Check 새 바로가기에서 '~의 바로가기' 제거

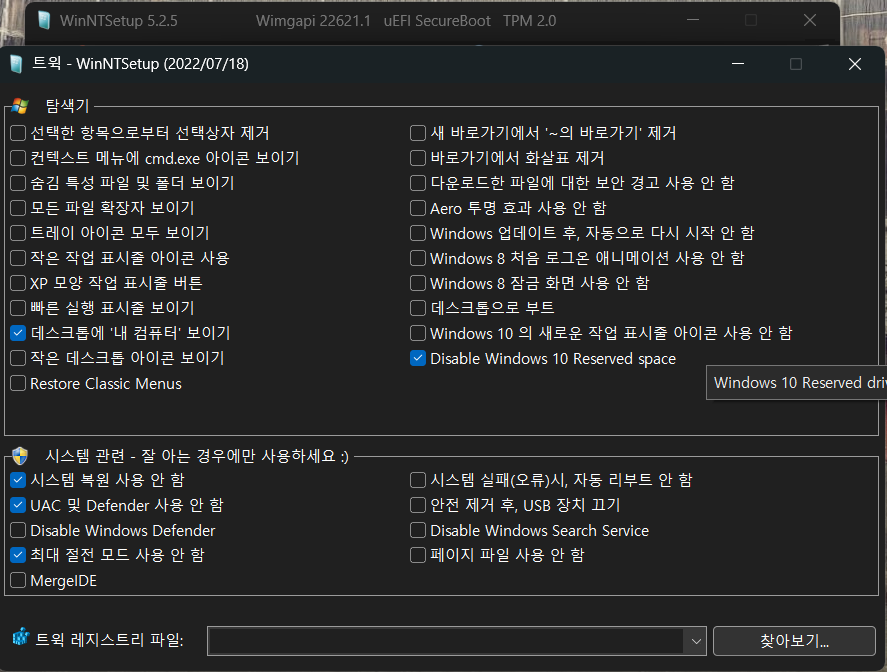click(x=417, y=133)
